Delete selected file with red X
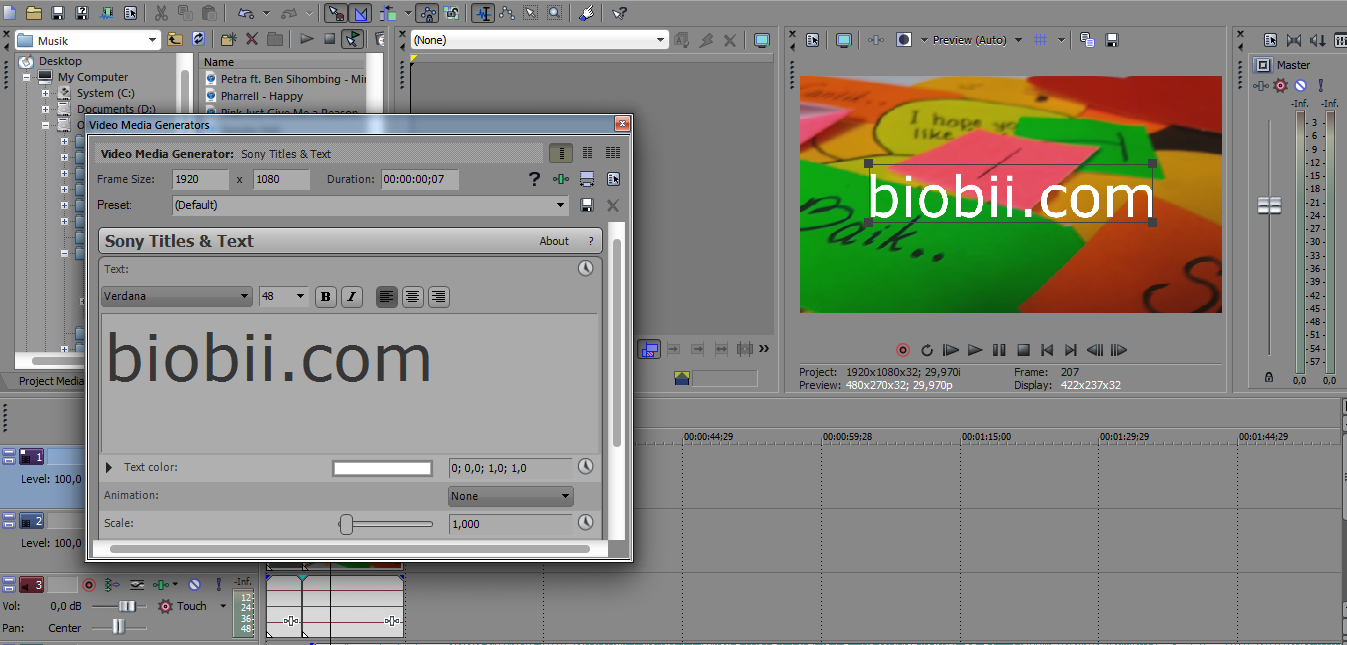This screenshot has width=1347, height=645. 252,40
